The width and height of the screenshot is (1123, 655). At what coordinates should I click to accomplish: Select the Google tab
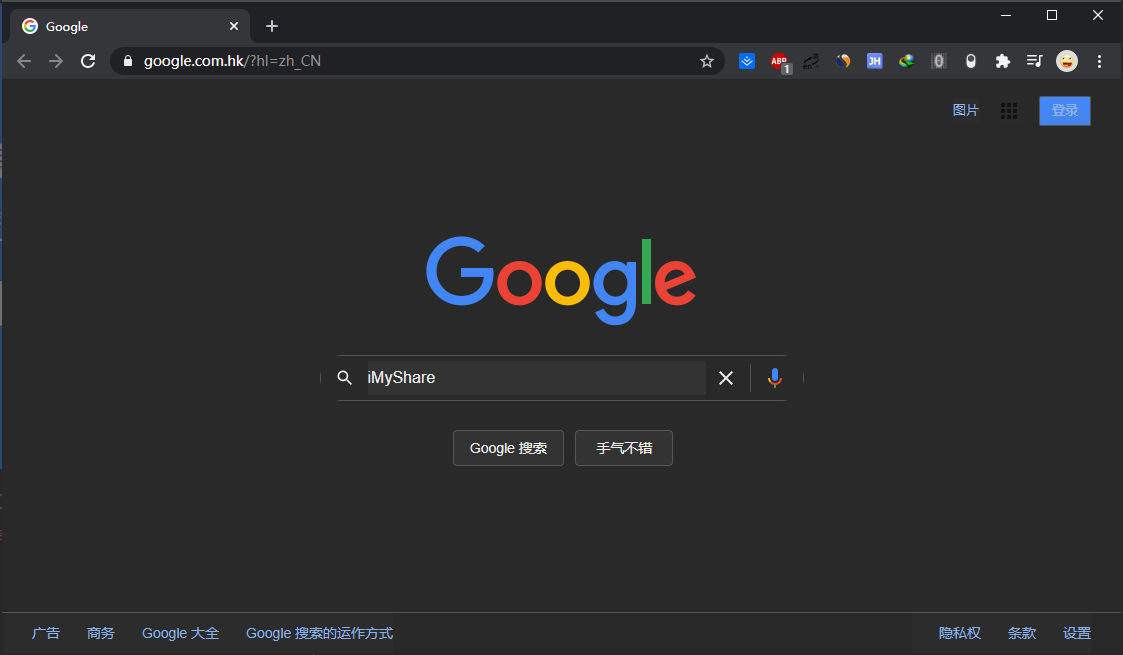[120, 27]
